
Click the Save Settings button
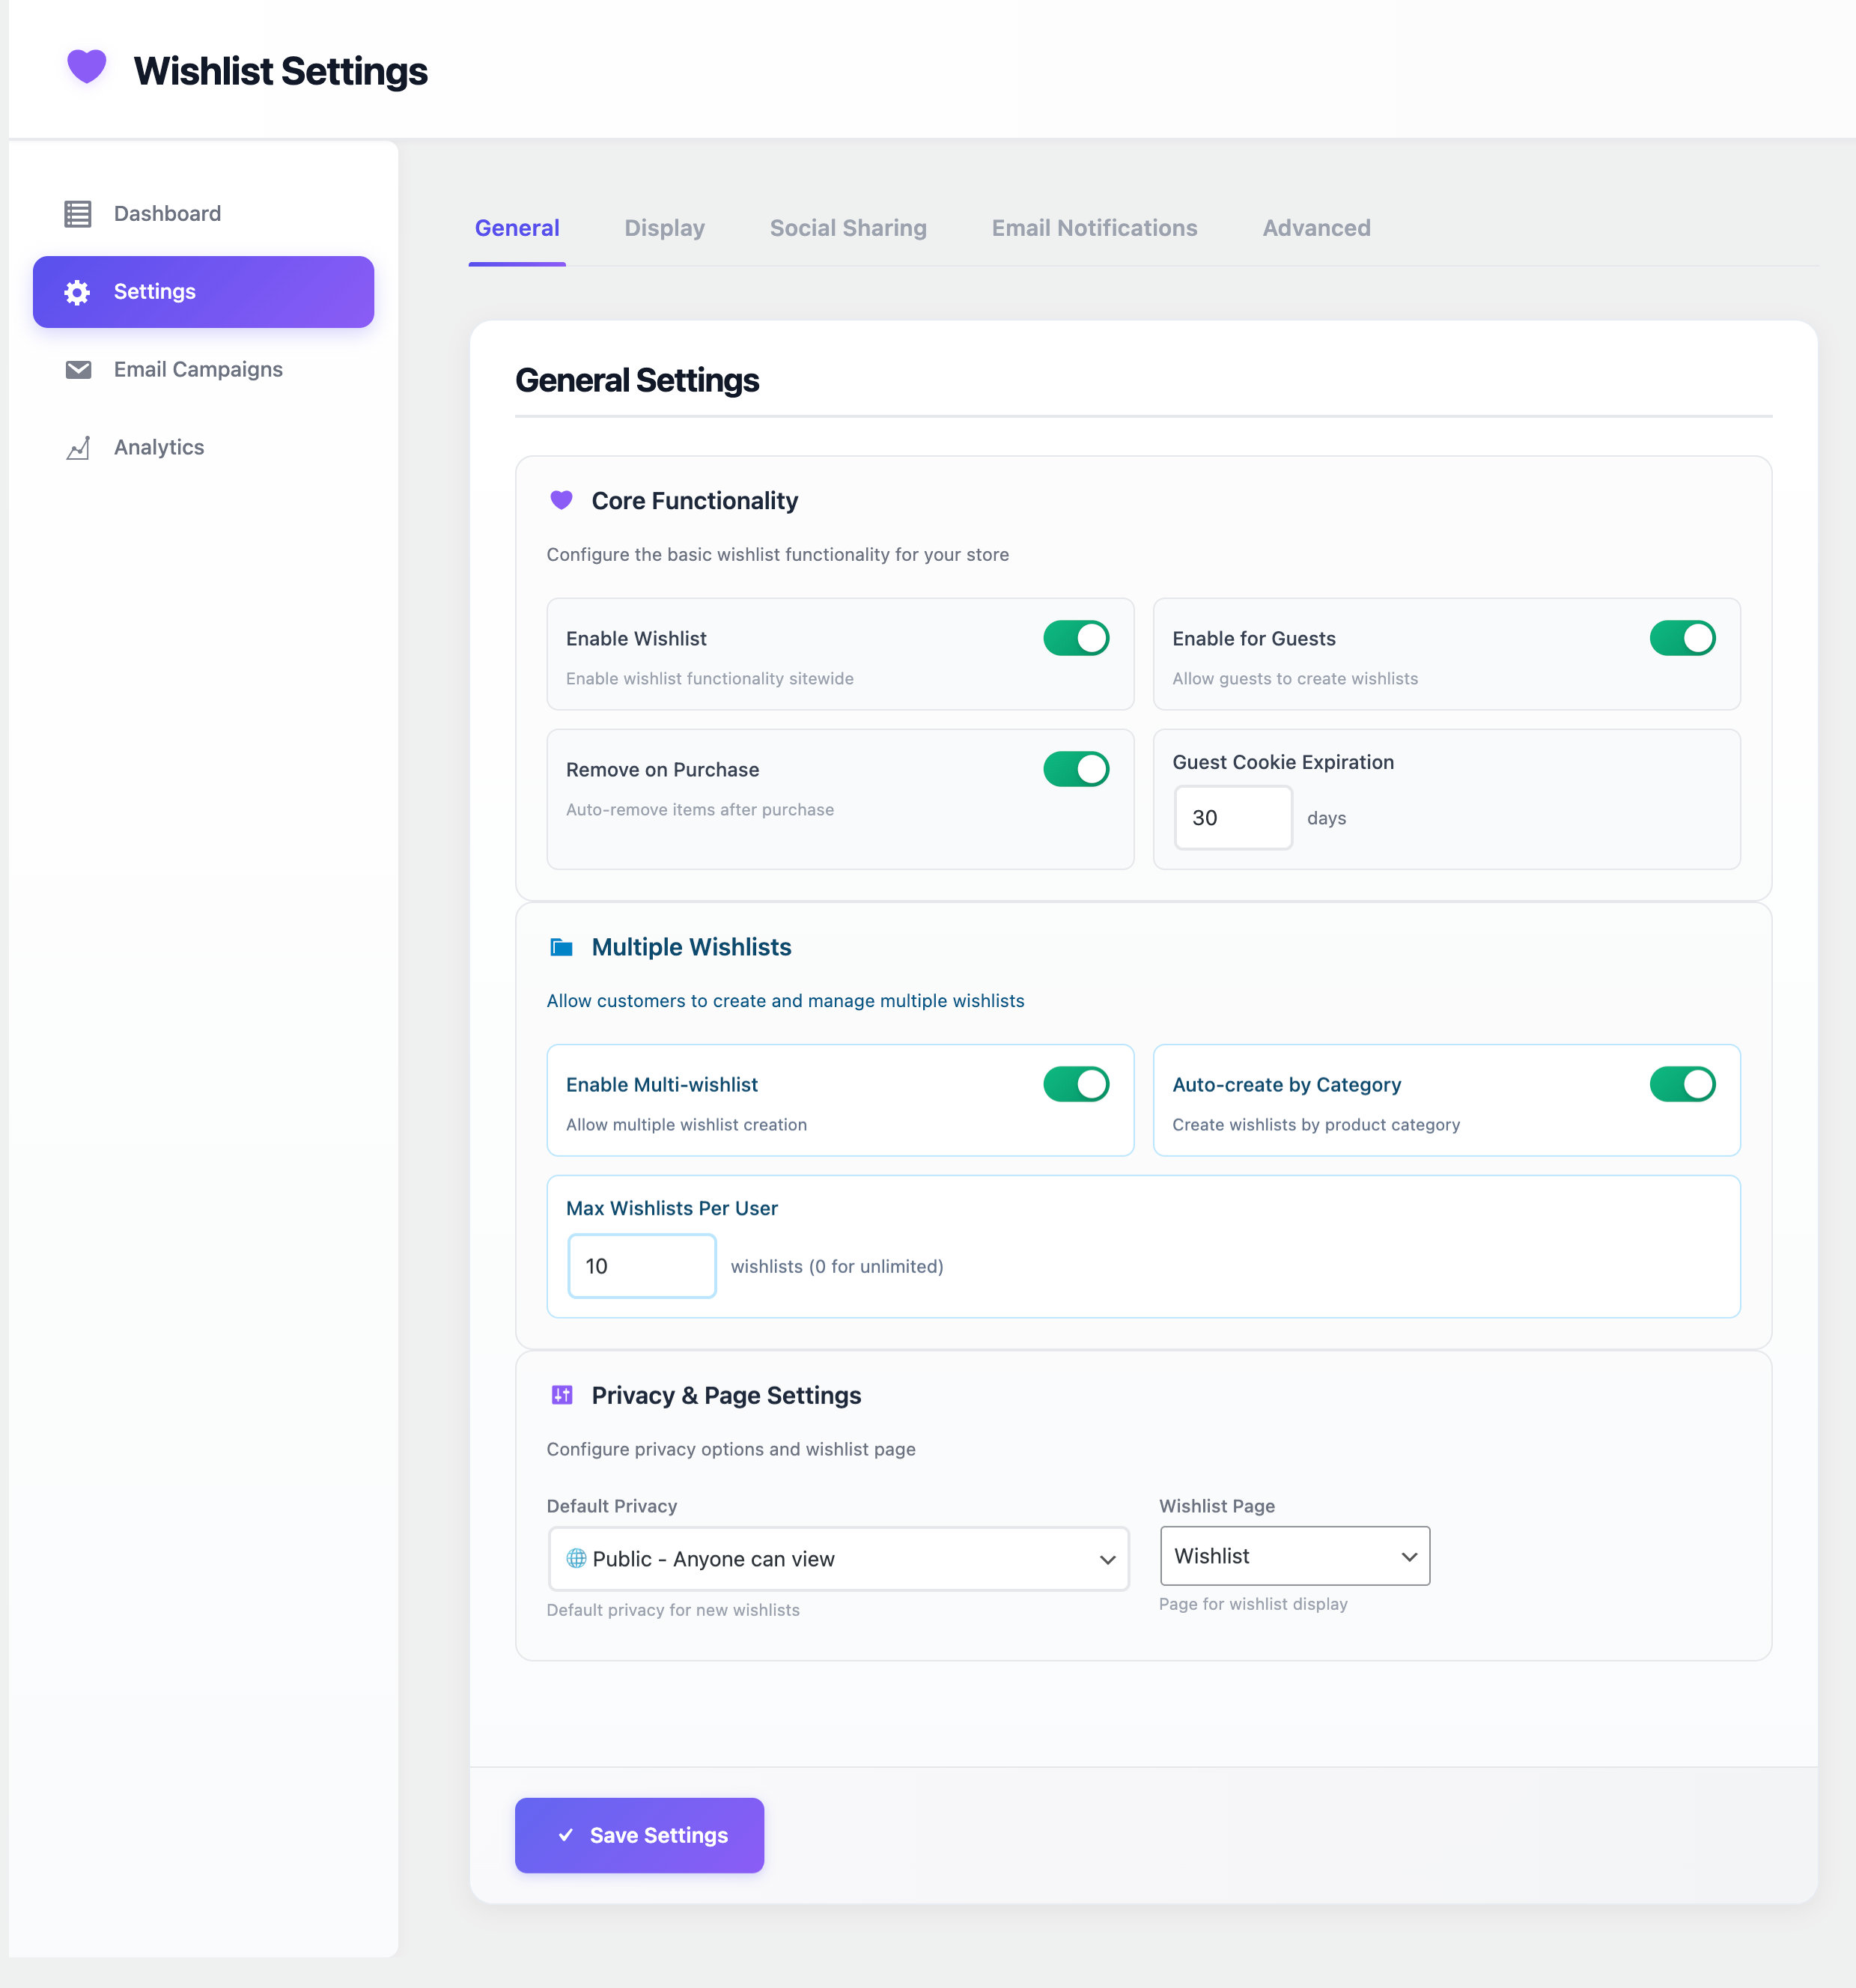pyautogui.click(x=639, y=1835)
